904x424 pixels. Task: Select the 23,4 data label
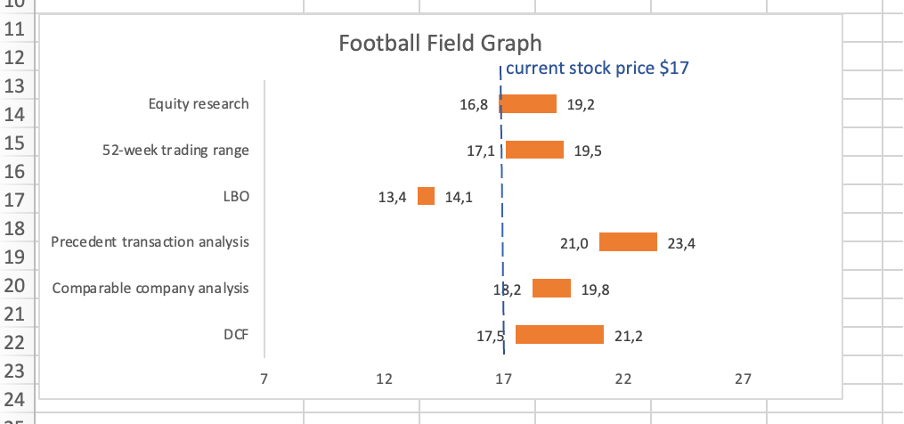[x=681, y=243]
